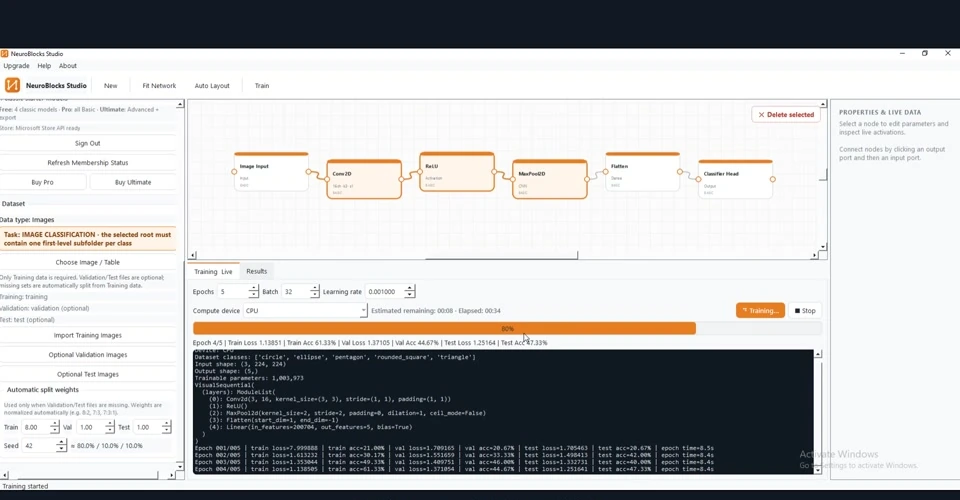Click the Buy Ultimate button

(133, 182)
